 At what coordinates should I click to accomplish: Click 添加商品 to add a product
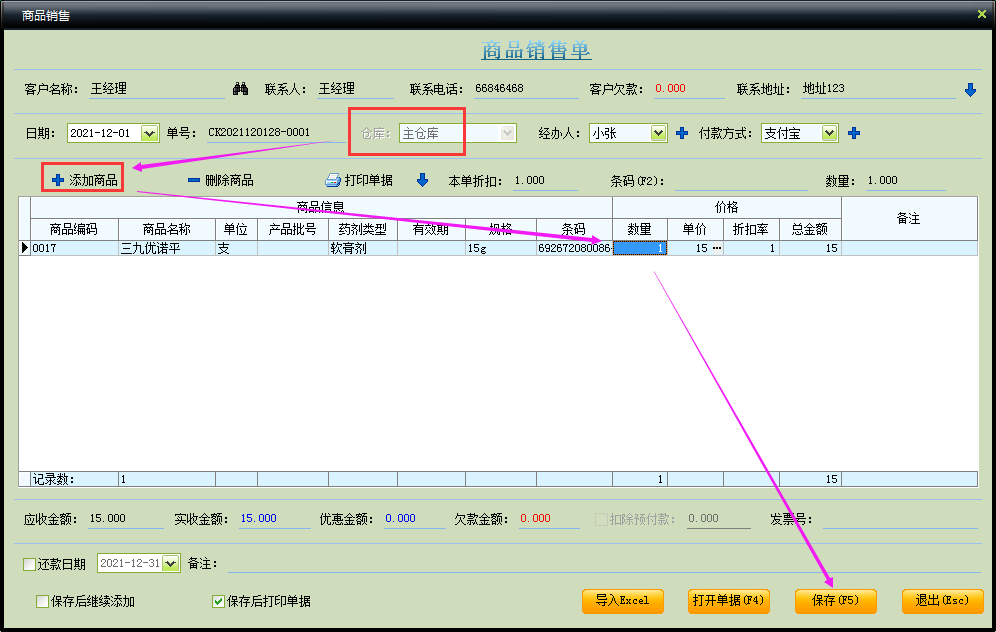(x=85, y=180)
